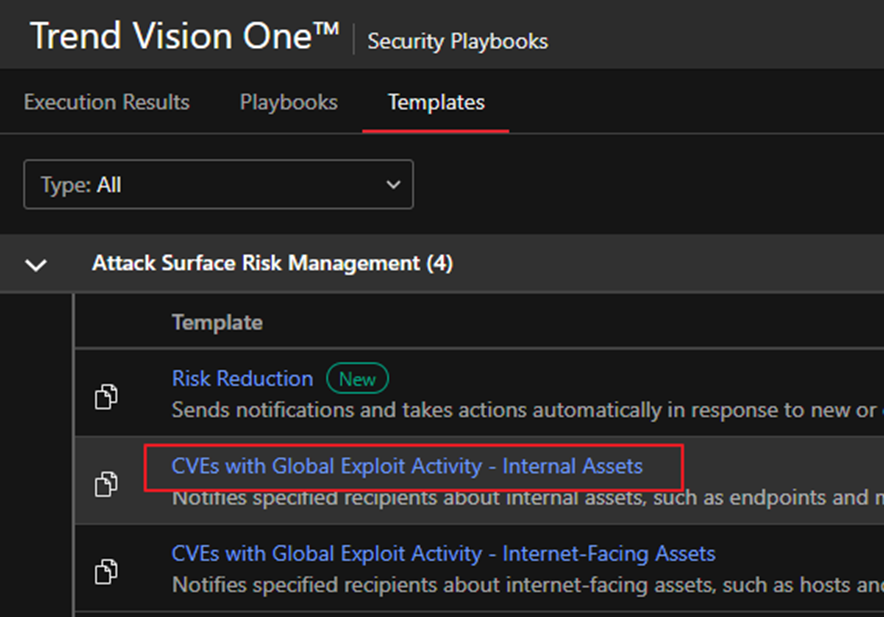
Task: Select the Templates tab
Action: [x=436, y=102]
